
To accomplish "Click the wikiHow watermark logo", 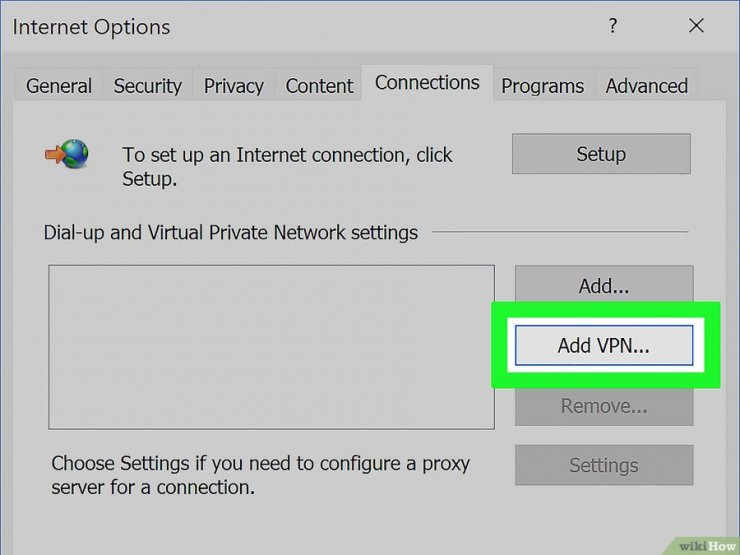I will tap(708, 546).
